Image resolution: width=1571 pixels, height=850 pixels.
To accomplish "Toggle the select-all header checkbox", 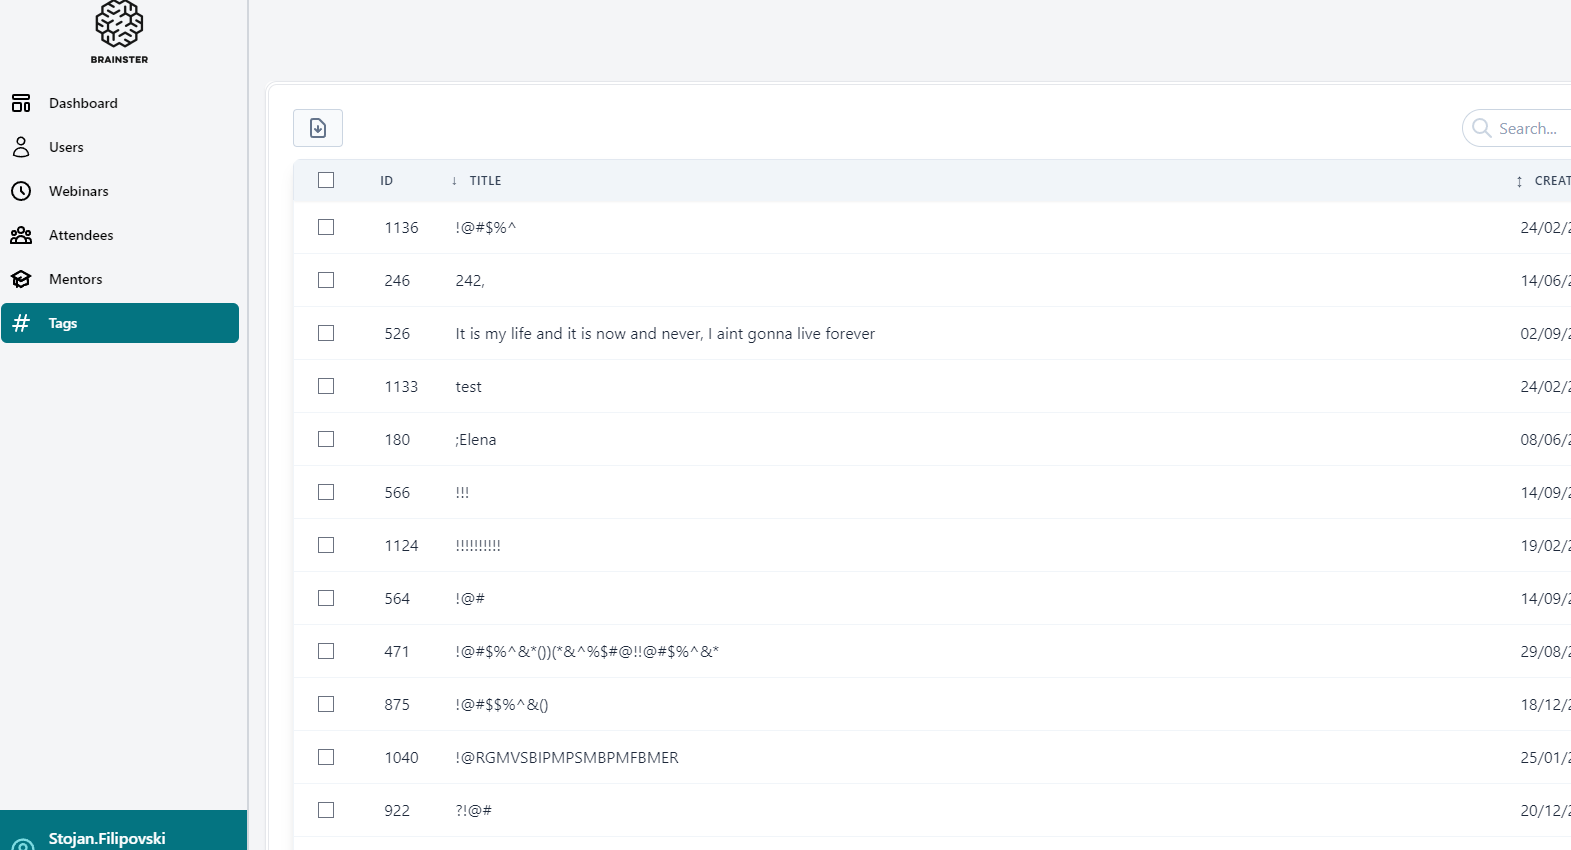I will click(326, 180).
